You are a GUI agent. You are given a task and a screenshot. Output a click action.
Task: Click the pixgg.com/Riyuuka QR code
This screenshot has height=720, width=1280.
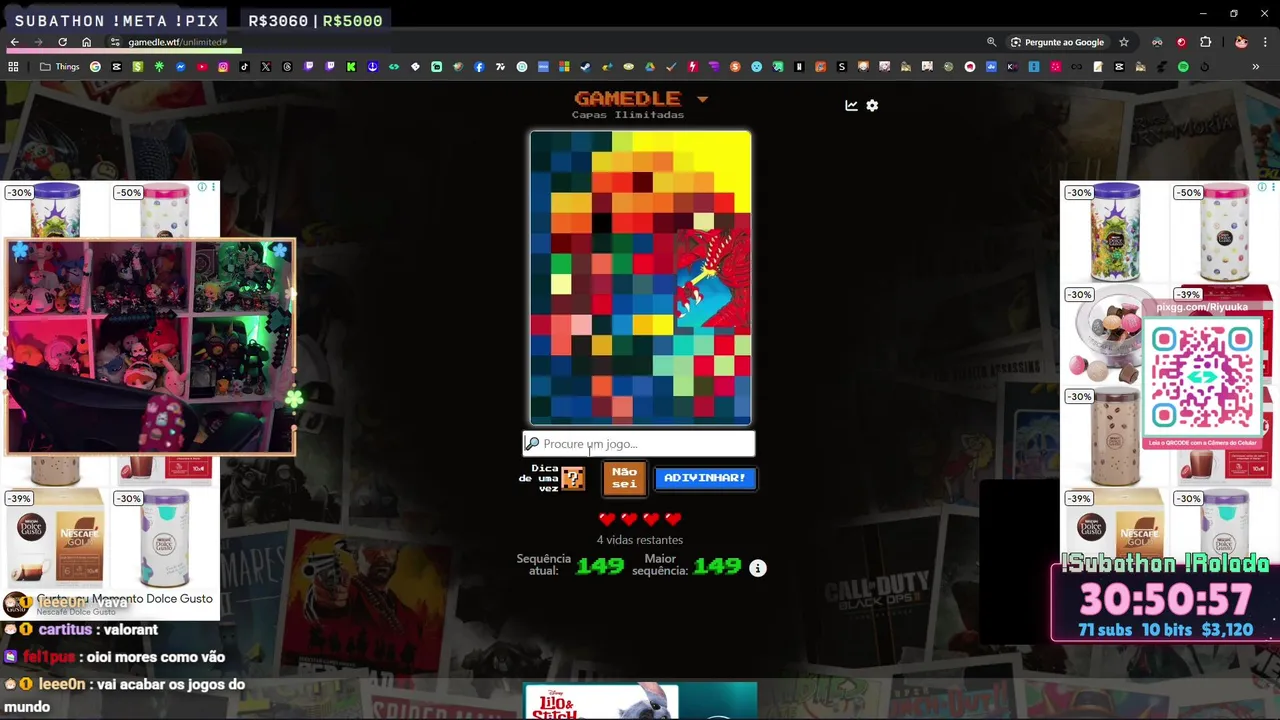1202,377
